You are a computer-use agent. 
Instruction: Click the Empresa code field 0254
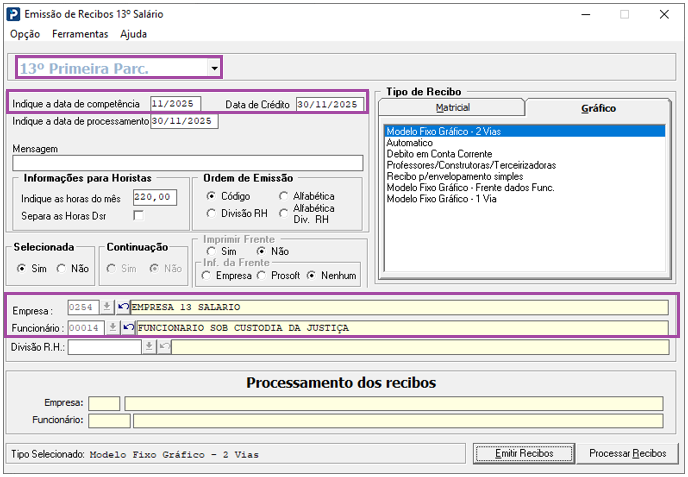click(x=83, y=307)
